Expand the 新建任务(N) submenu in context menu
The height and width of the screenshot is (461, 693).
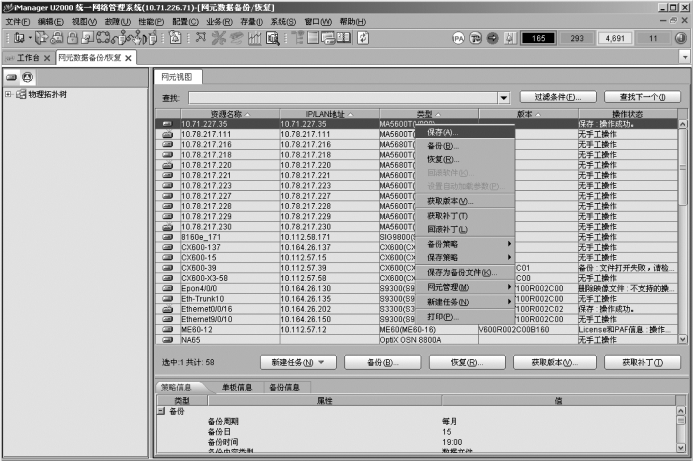point(465,302)
